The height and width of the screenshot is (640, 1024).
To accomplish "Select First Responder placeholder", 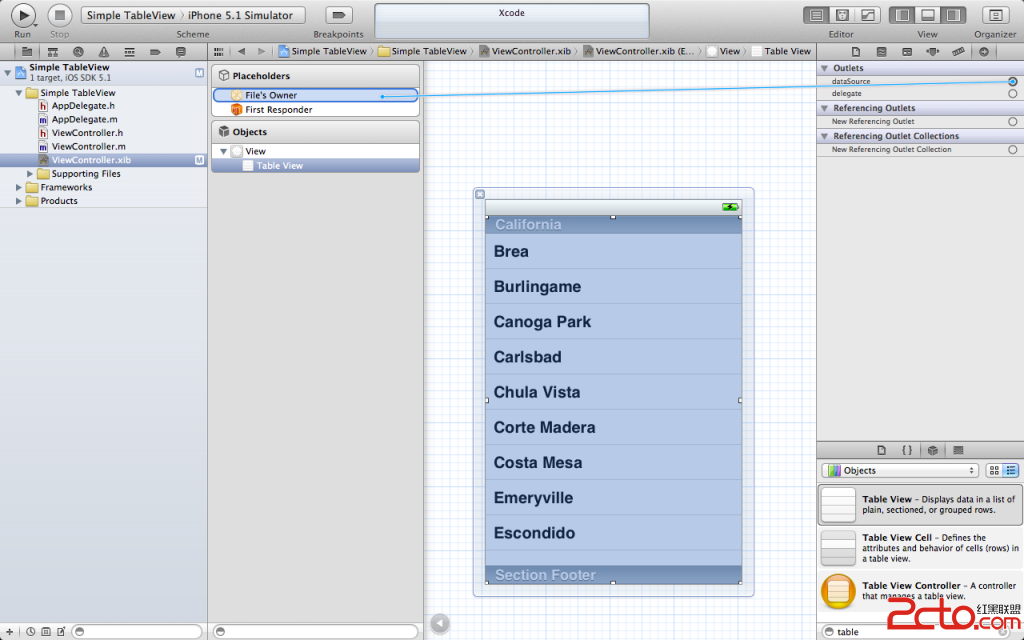I will [278, 110].
